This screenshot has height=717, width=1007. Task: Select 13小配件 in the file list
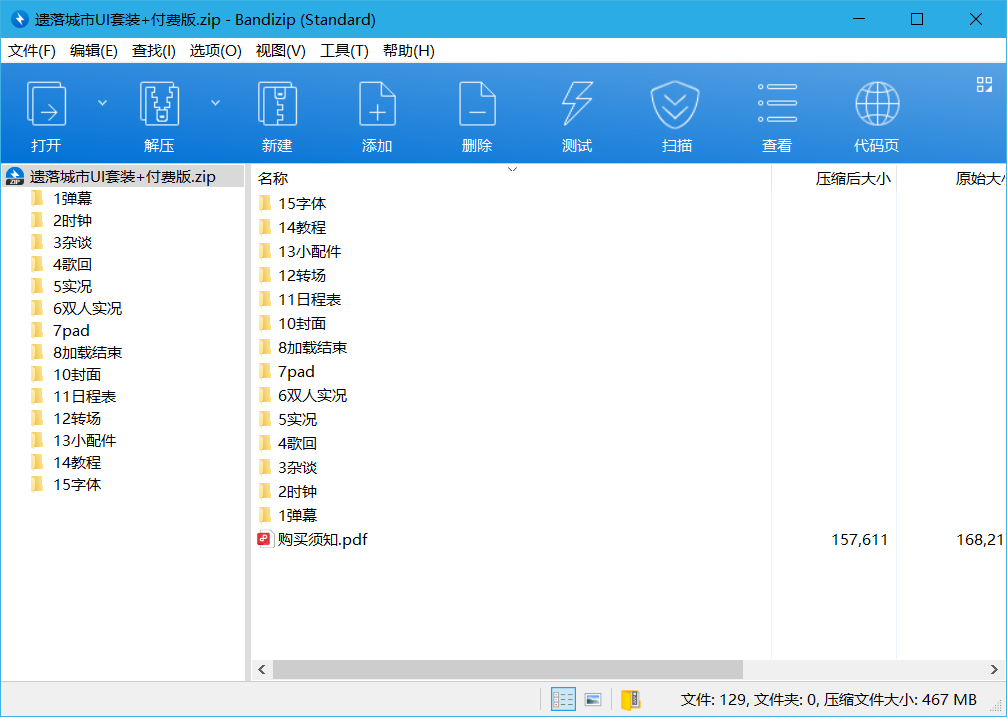click(x=310, y=251)
